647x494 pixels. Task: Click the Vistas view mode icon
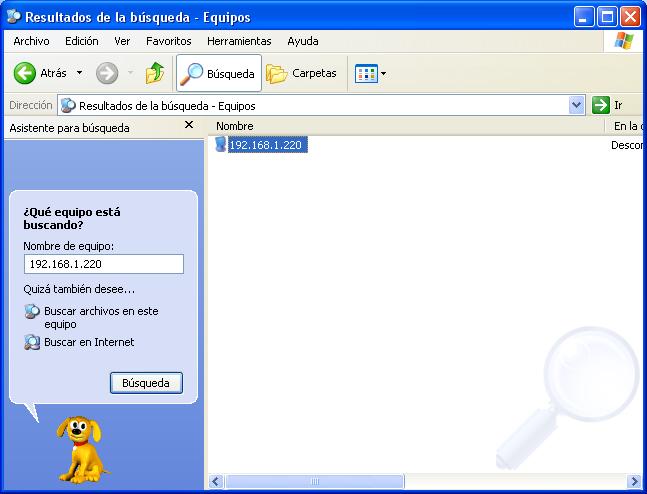coord(366,73)
